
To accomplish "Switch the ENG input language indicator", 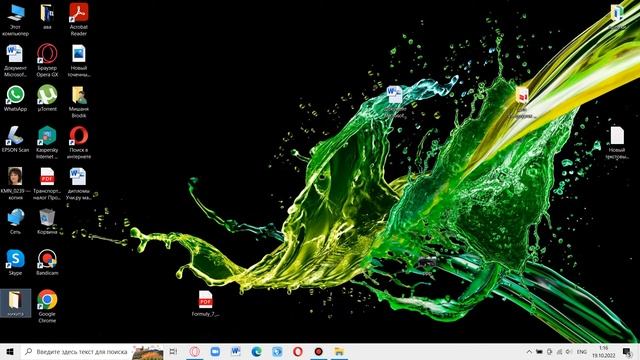I will pyautogui.click(x=582, y=351).
